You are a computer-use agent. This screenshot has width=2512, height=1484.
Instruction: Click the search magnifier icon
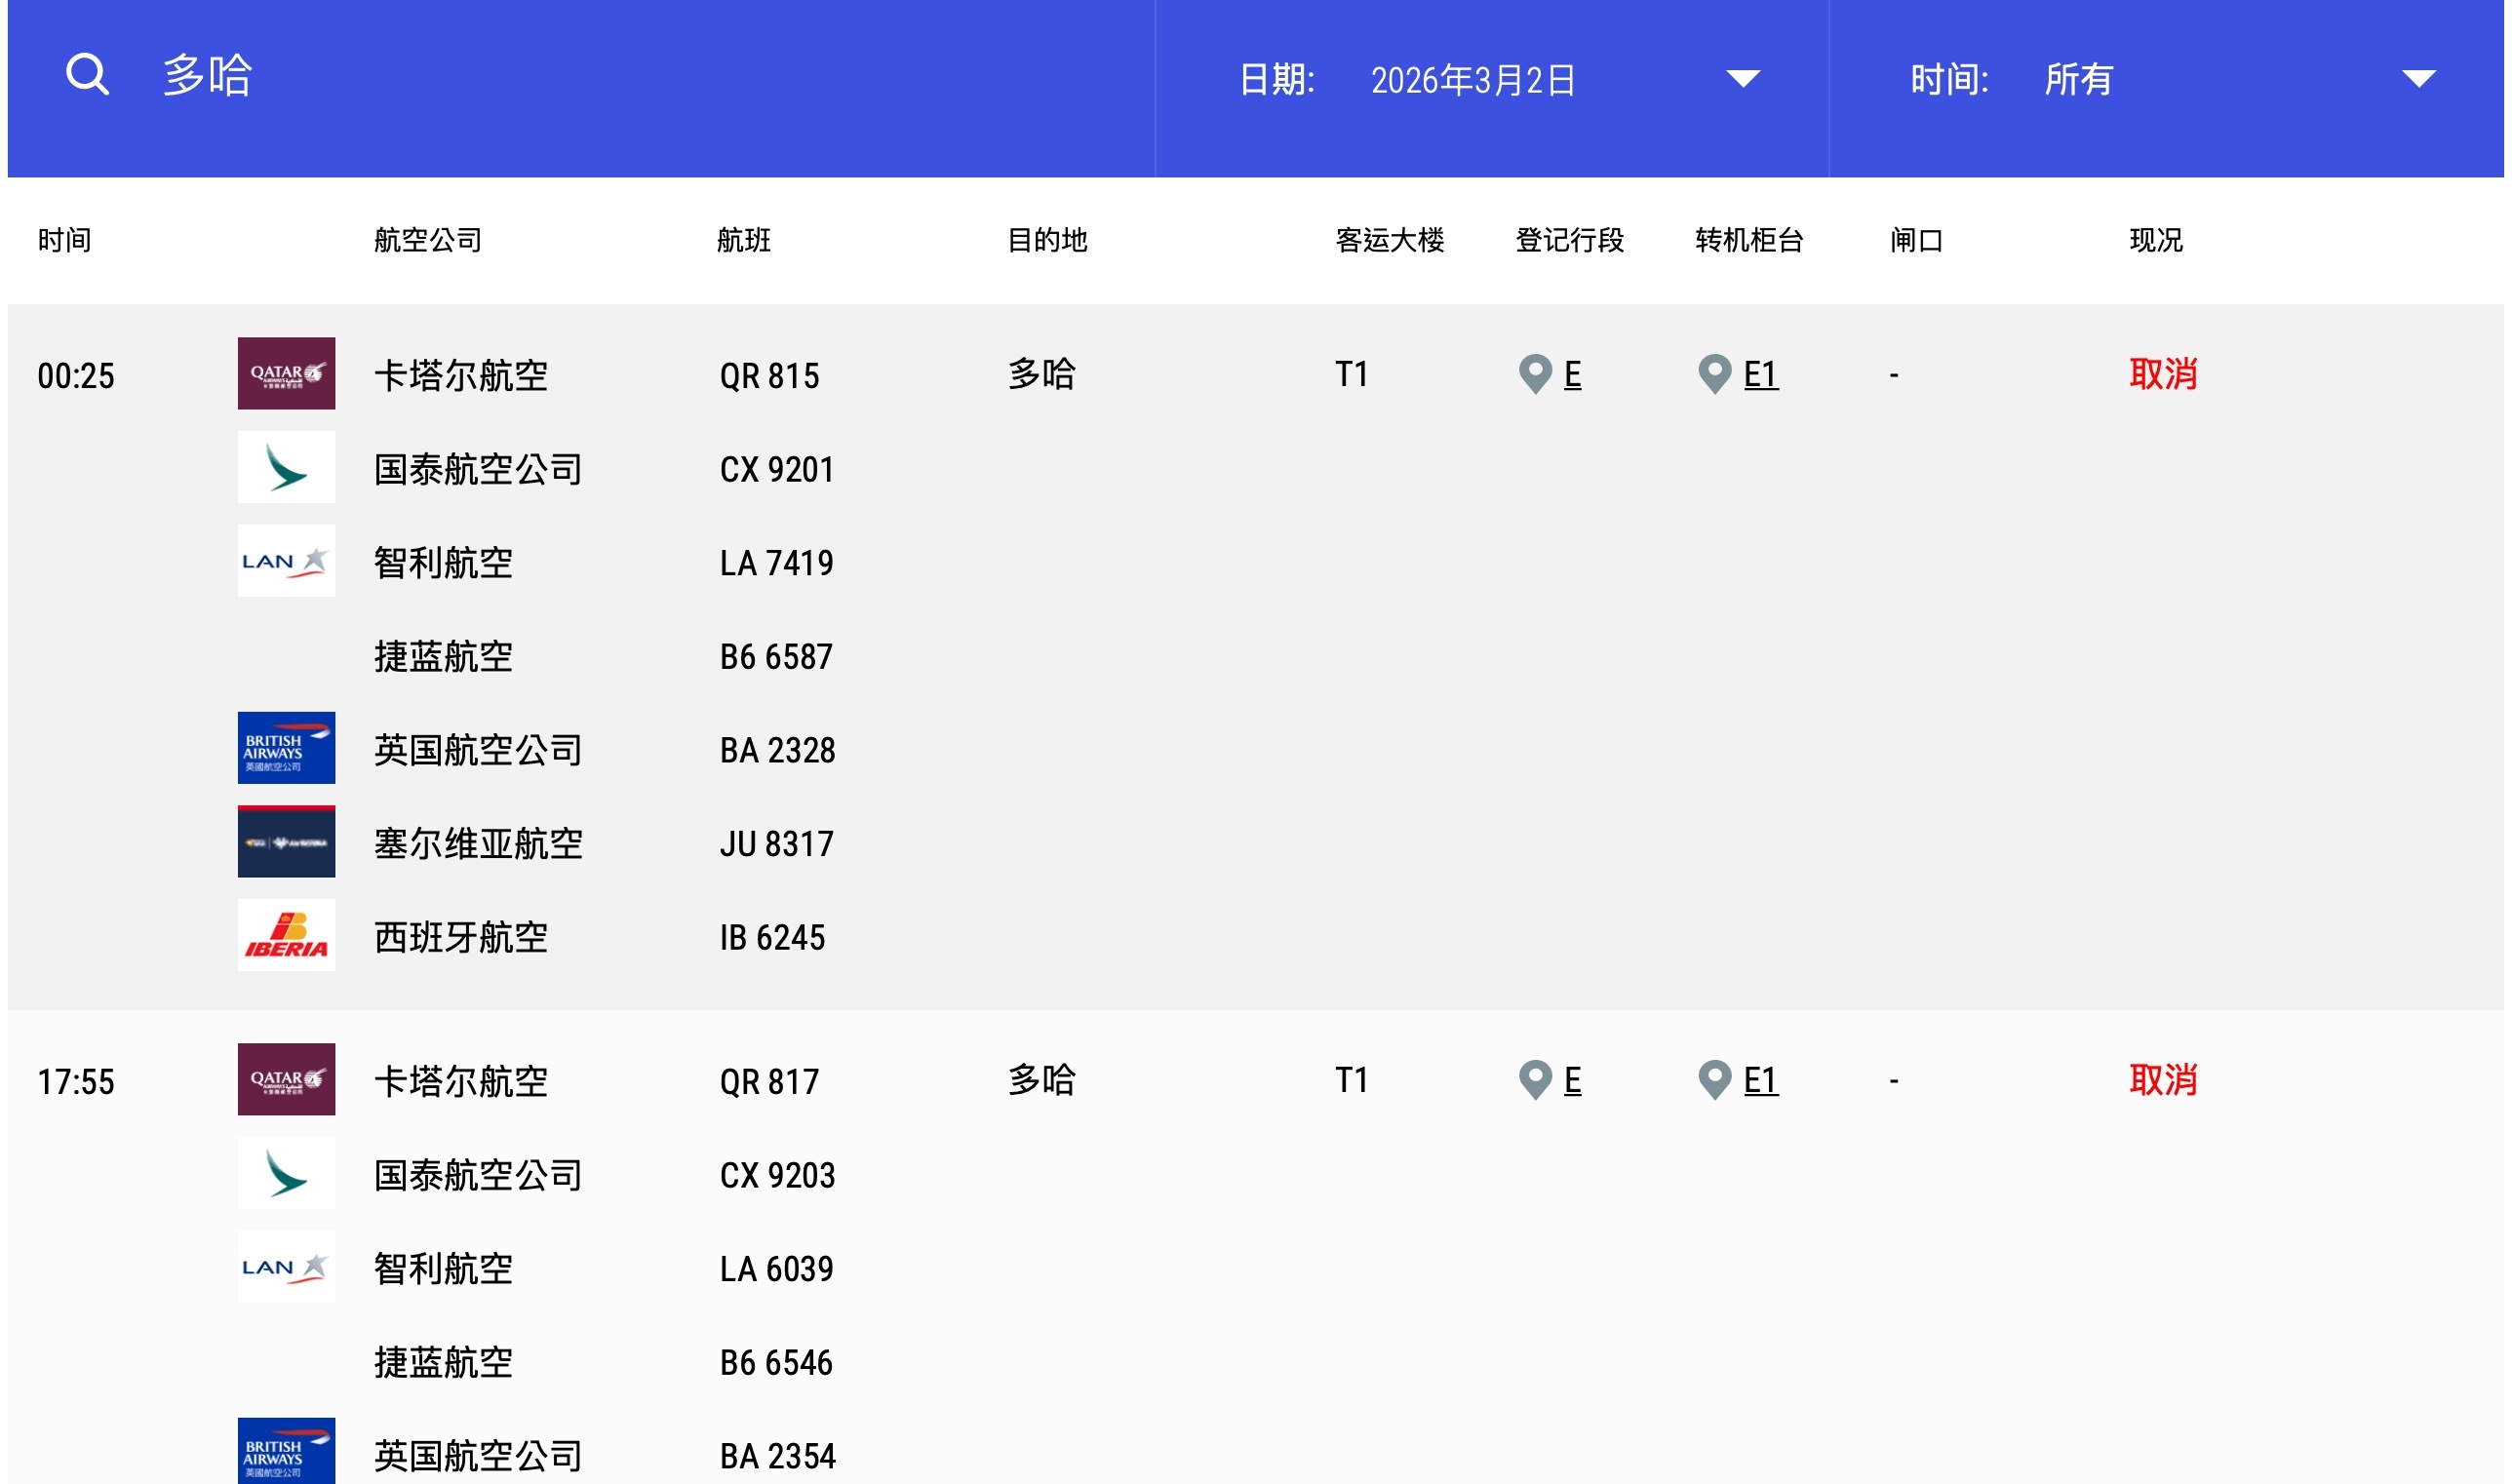(87, 75)
